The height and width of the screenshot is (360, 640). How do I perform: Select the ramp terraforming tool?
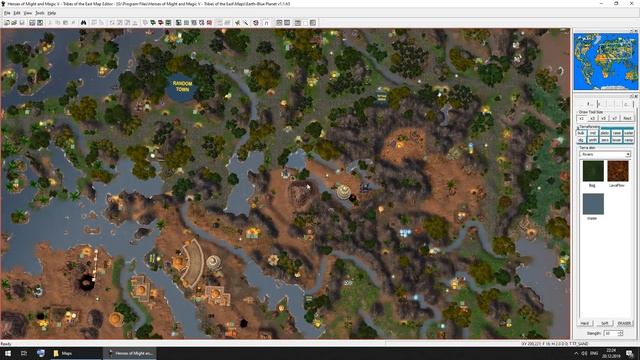point(629,140)
